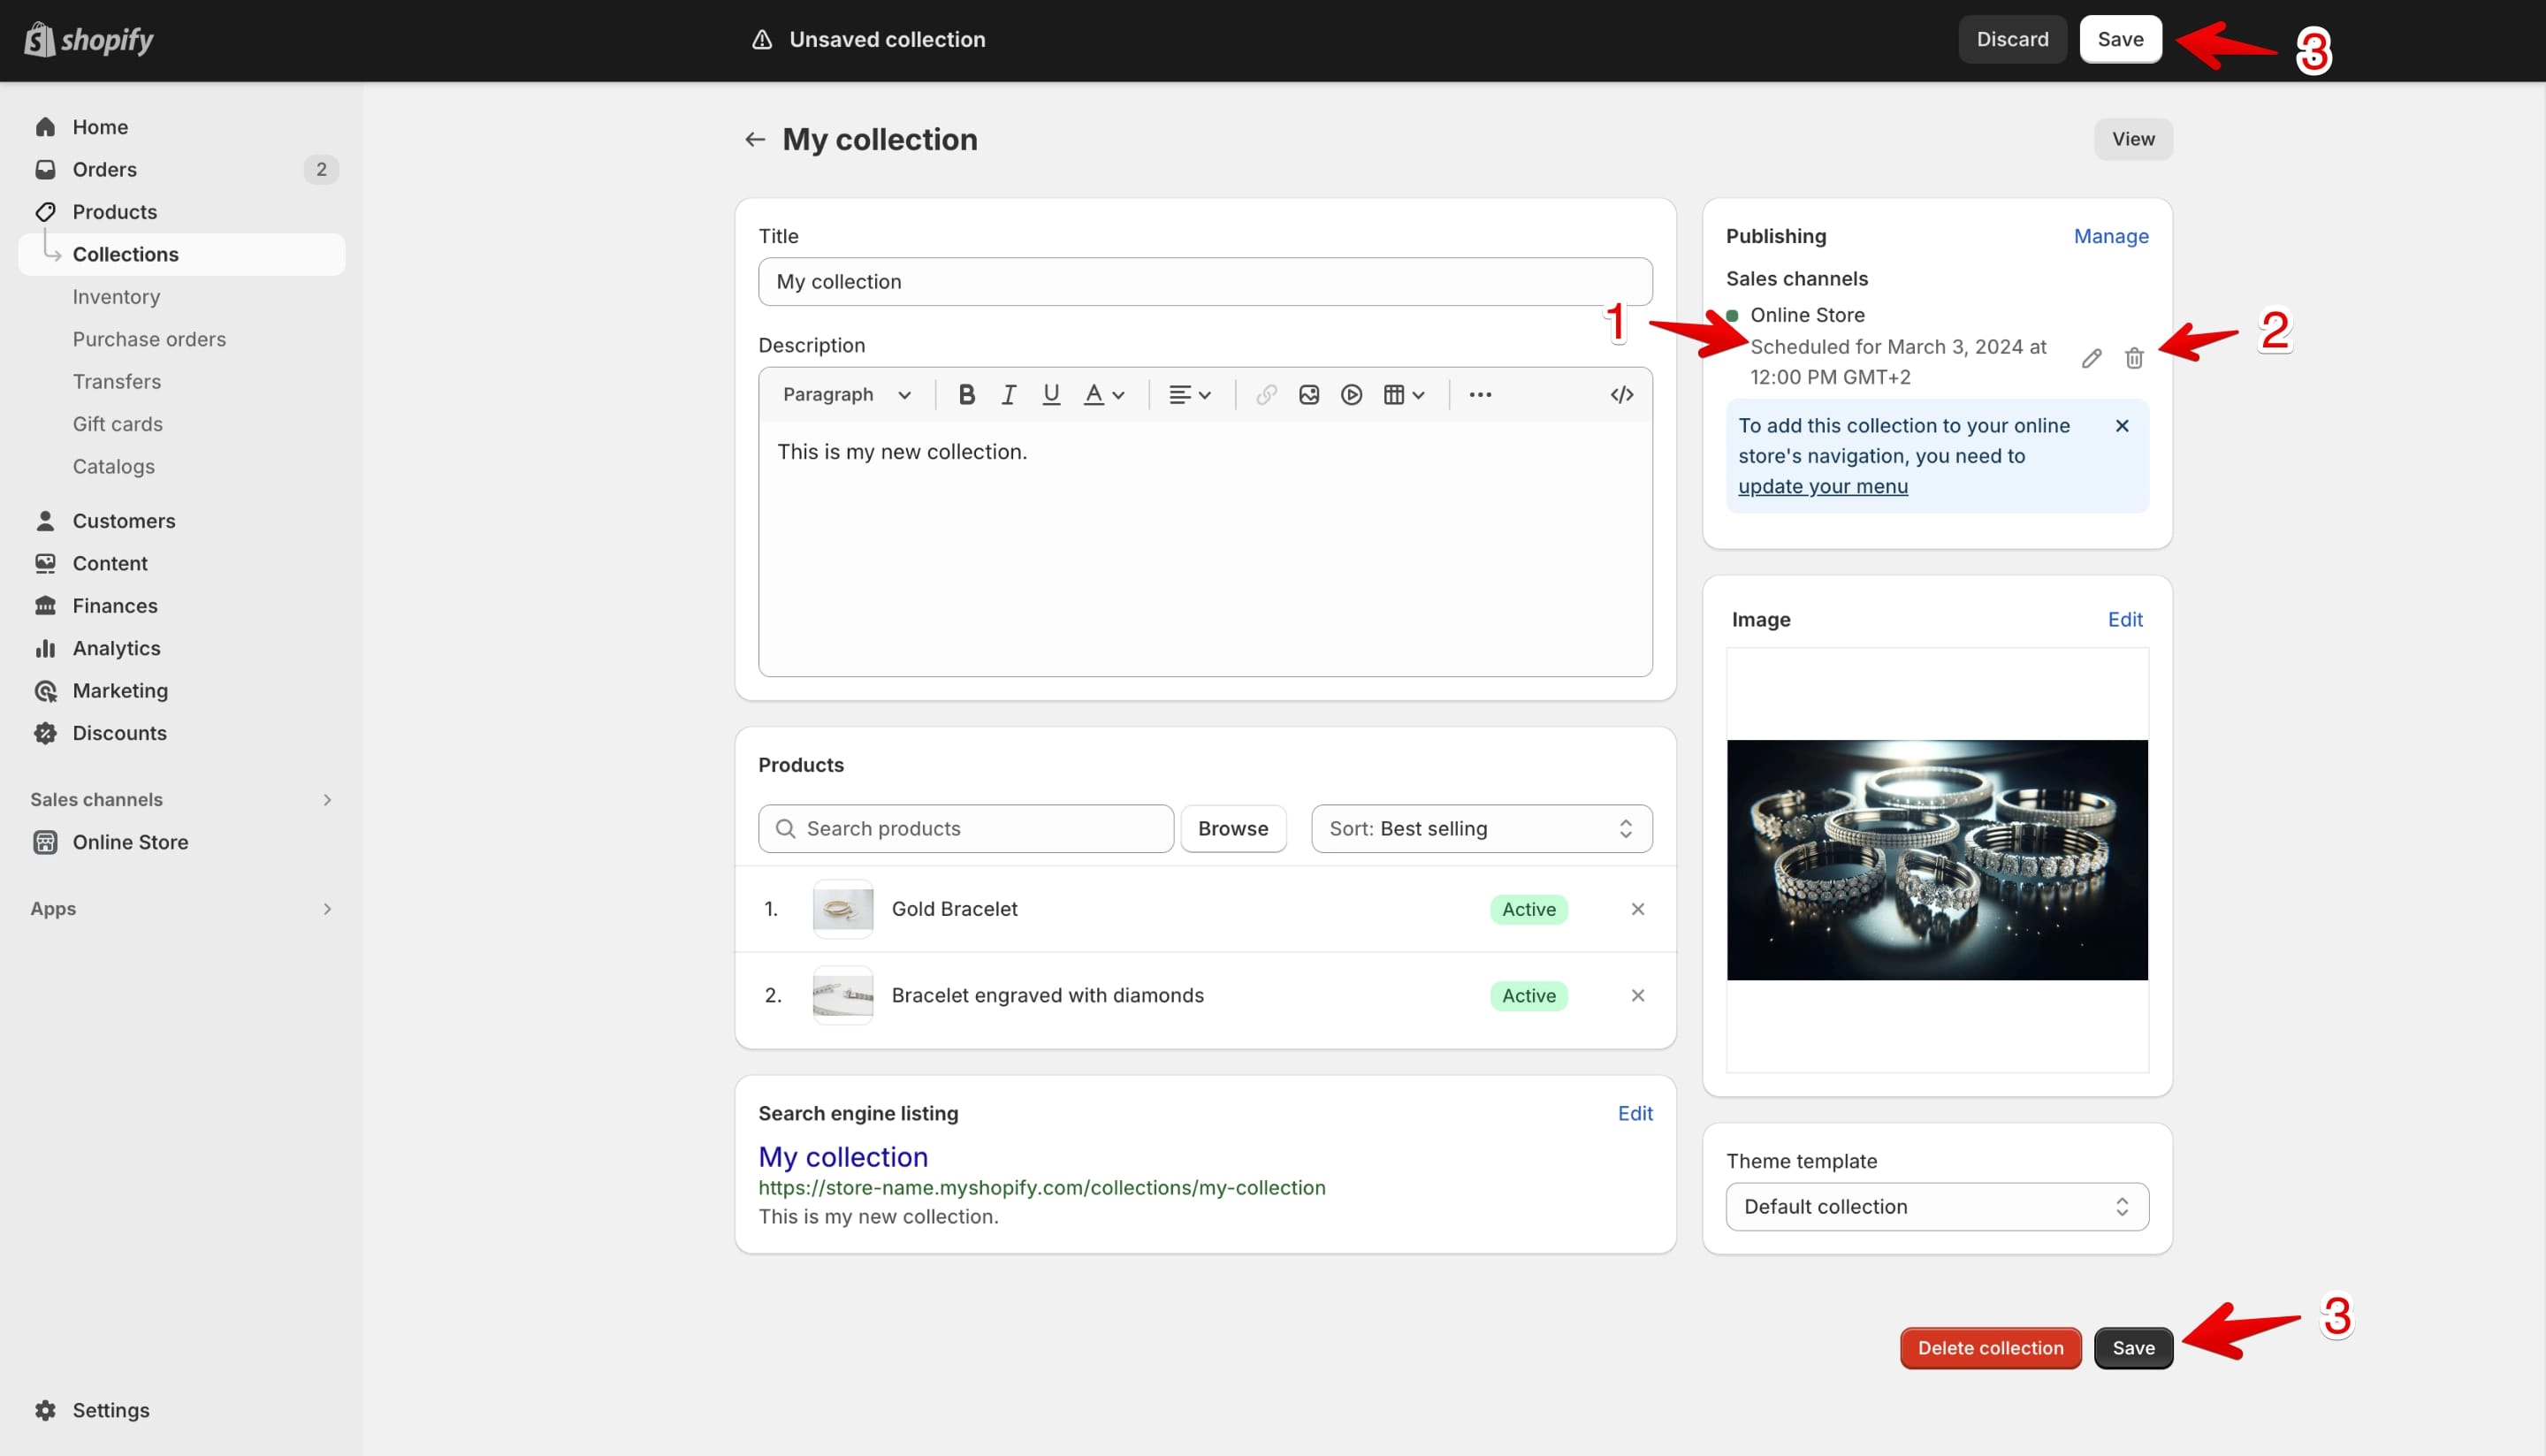Edit the scheduled publish date pencil icon
Image resolution: width=2546 pixels, height=1456 pixels.
pos(2091,359)
